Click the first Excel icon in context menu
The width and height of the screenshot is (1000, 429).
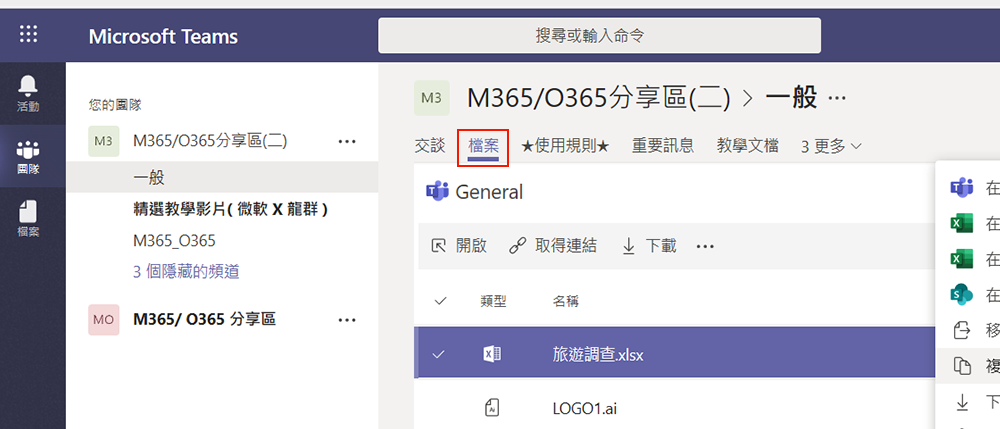coord(961,224)
